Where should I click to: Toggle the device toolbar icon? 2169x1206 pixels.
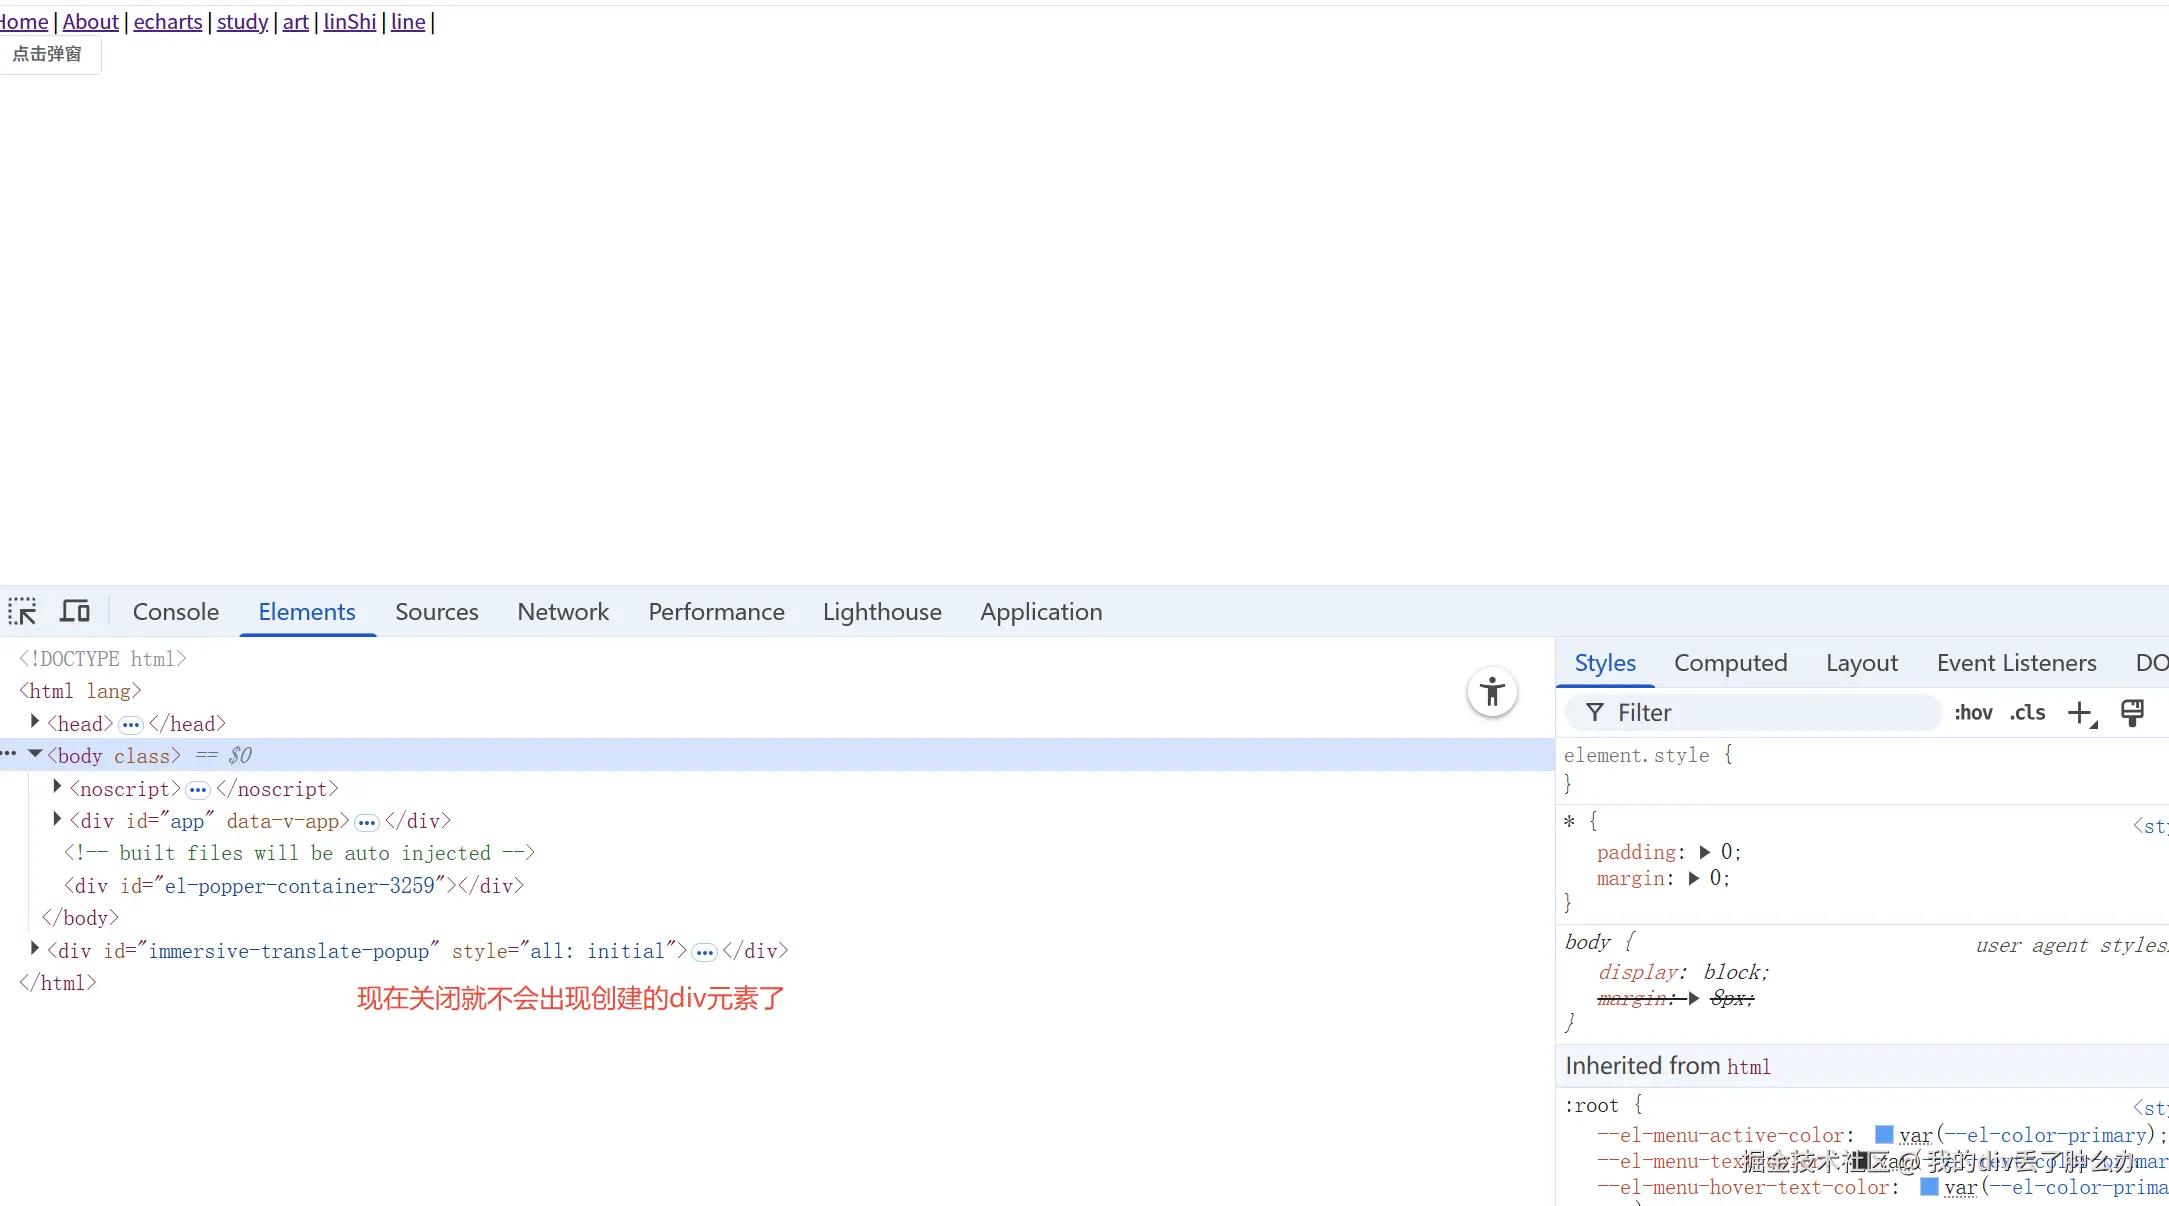(75, 611)
